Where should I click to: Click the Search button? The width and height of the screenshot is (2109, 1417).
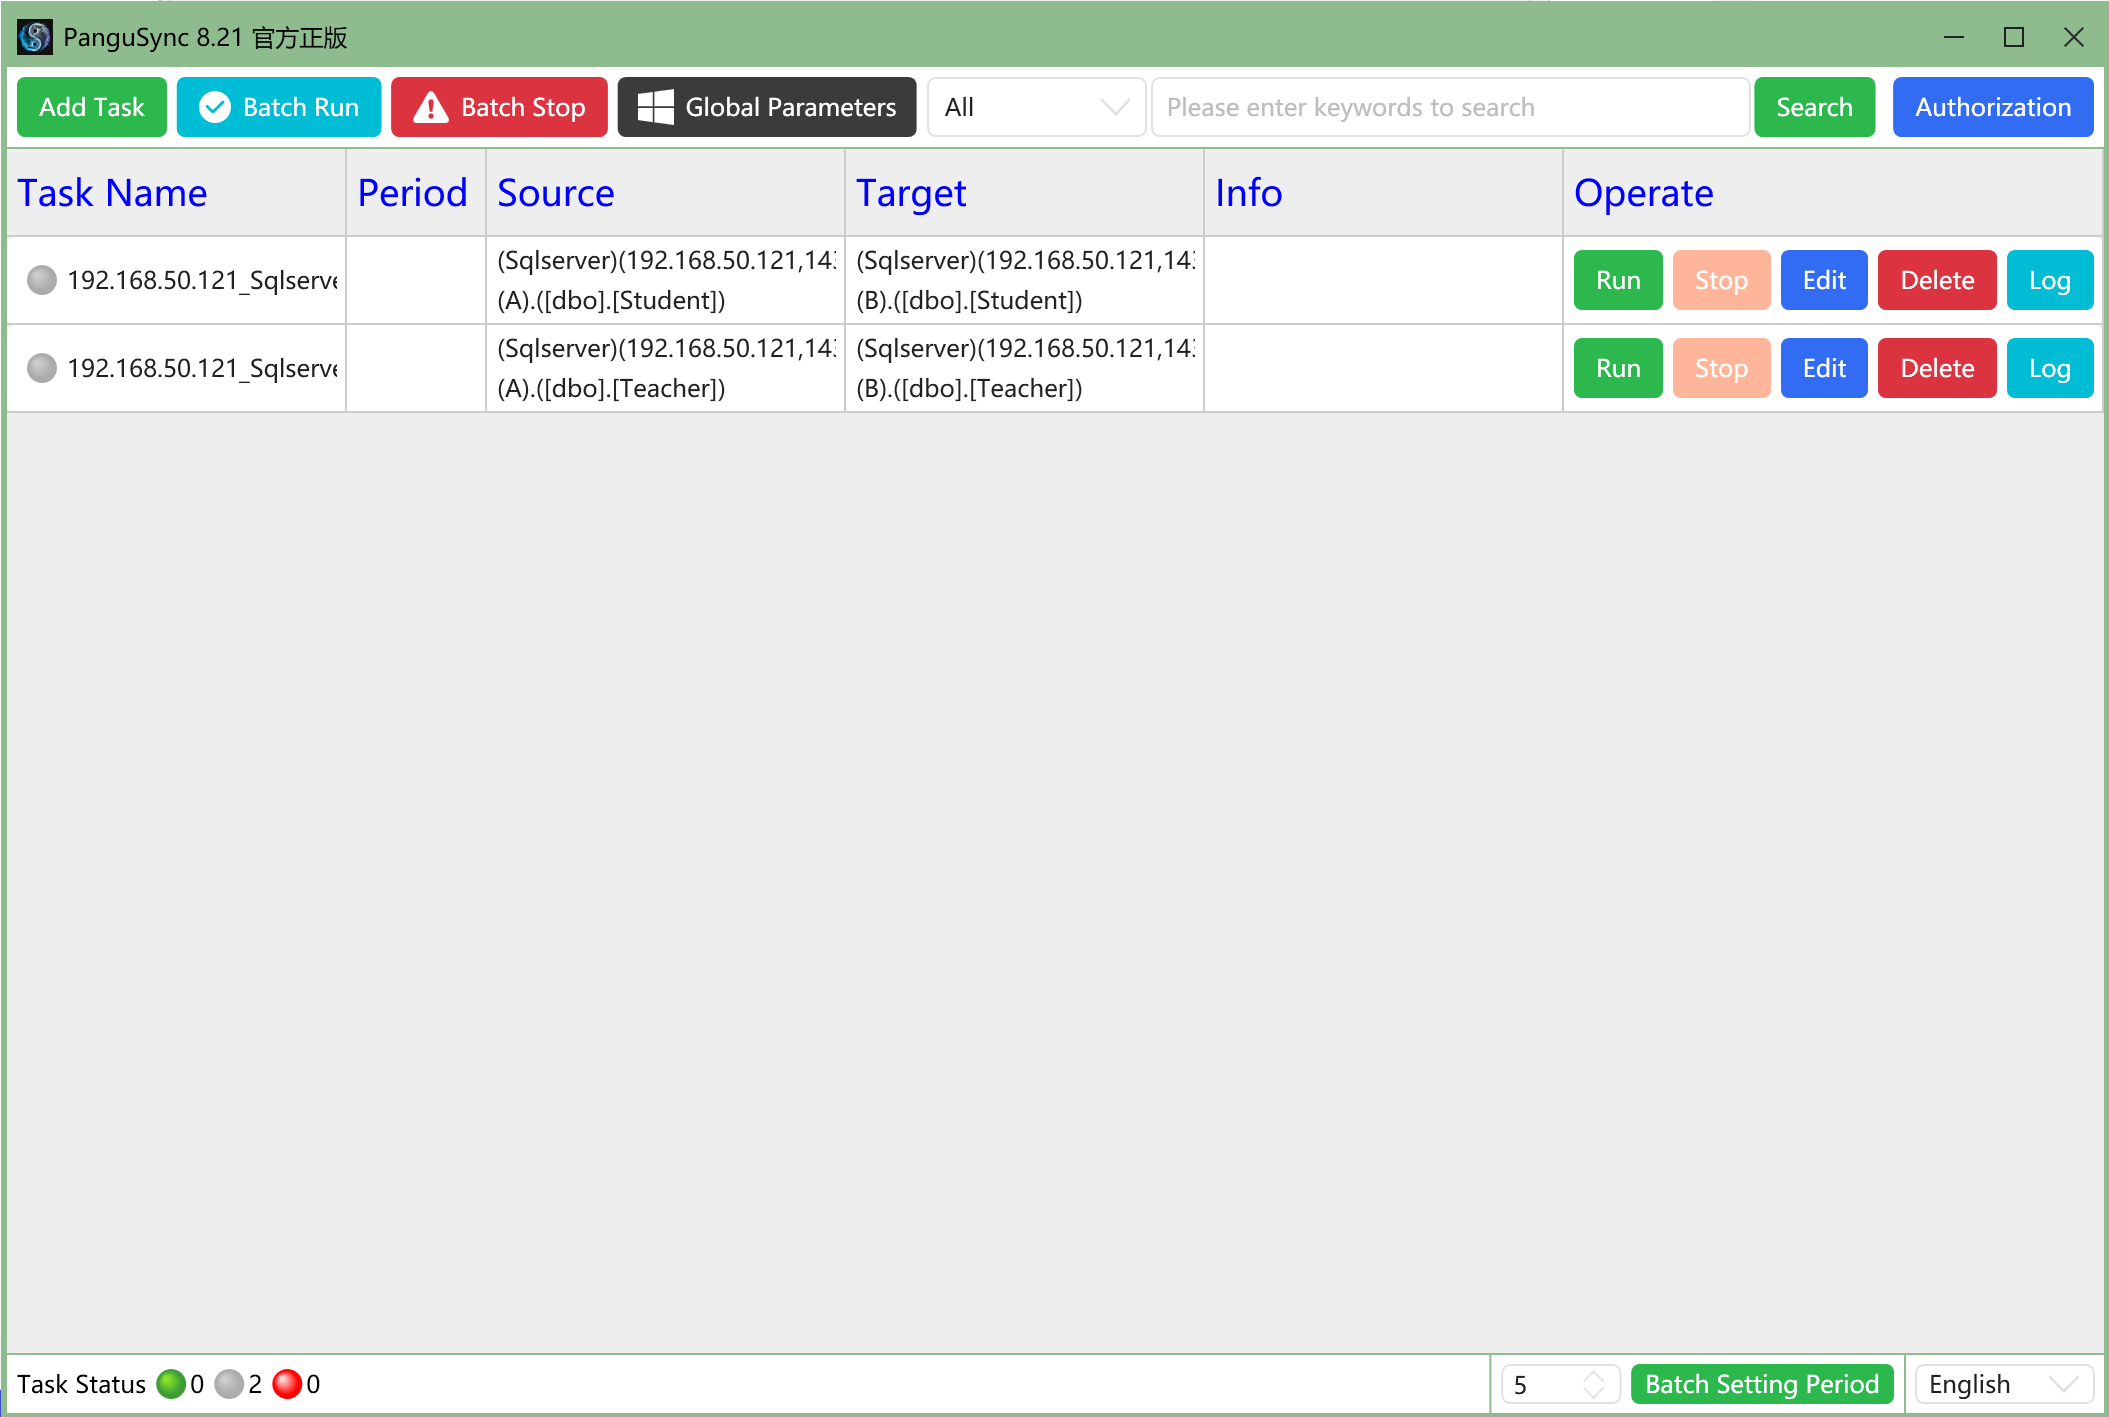1814,107
